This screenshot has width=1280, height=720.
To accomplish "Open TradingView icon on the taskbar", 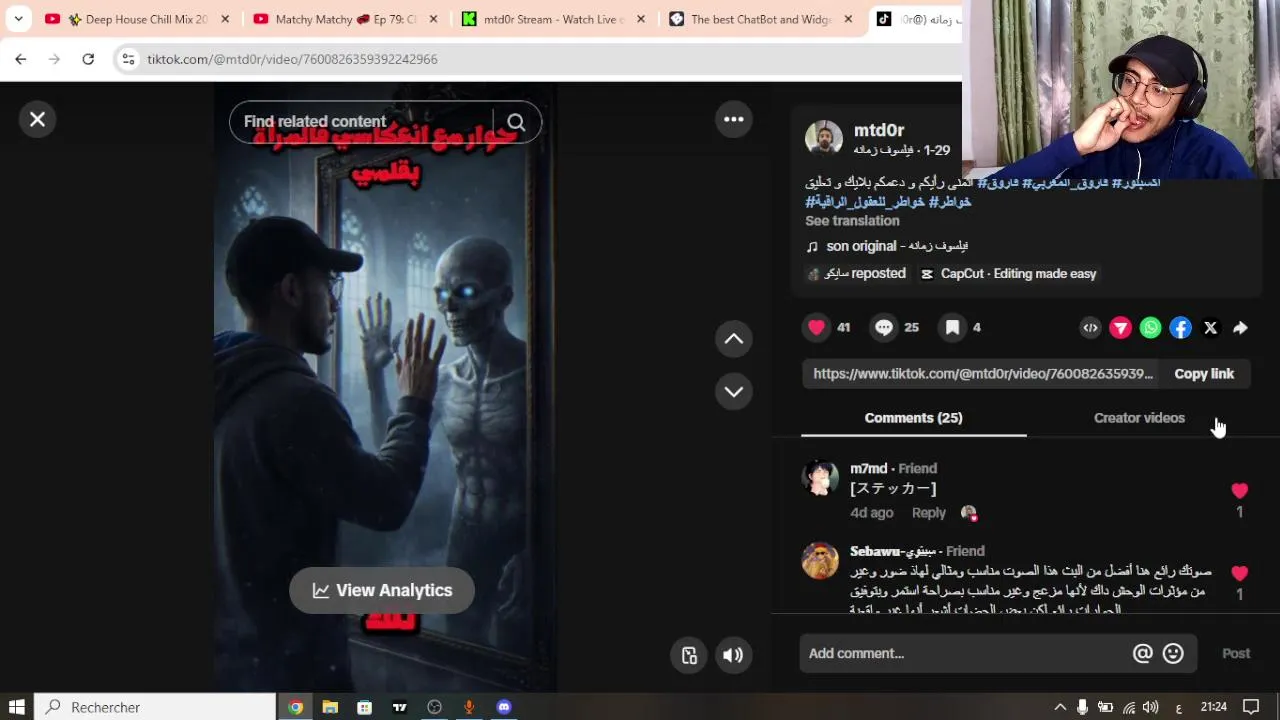I will 400,707.
